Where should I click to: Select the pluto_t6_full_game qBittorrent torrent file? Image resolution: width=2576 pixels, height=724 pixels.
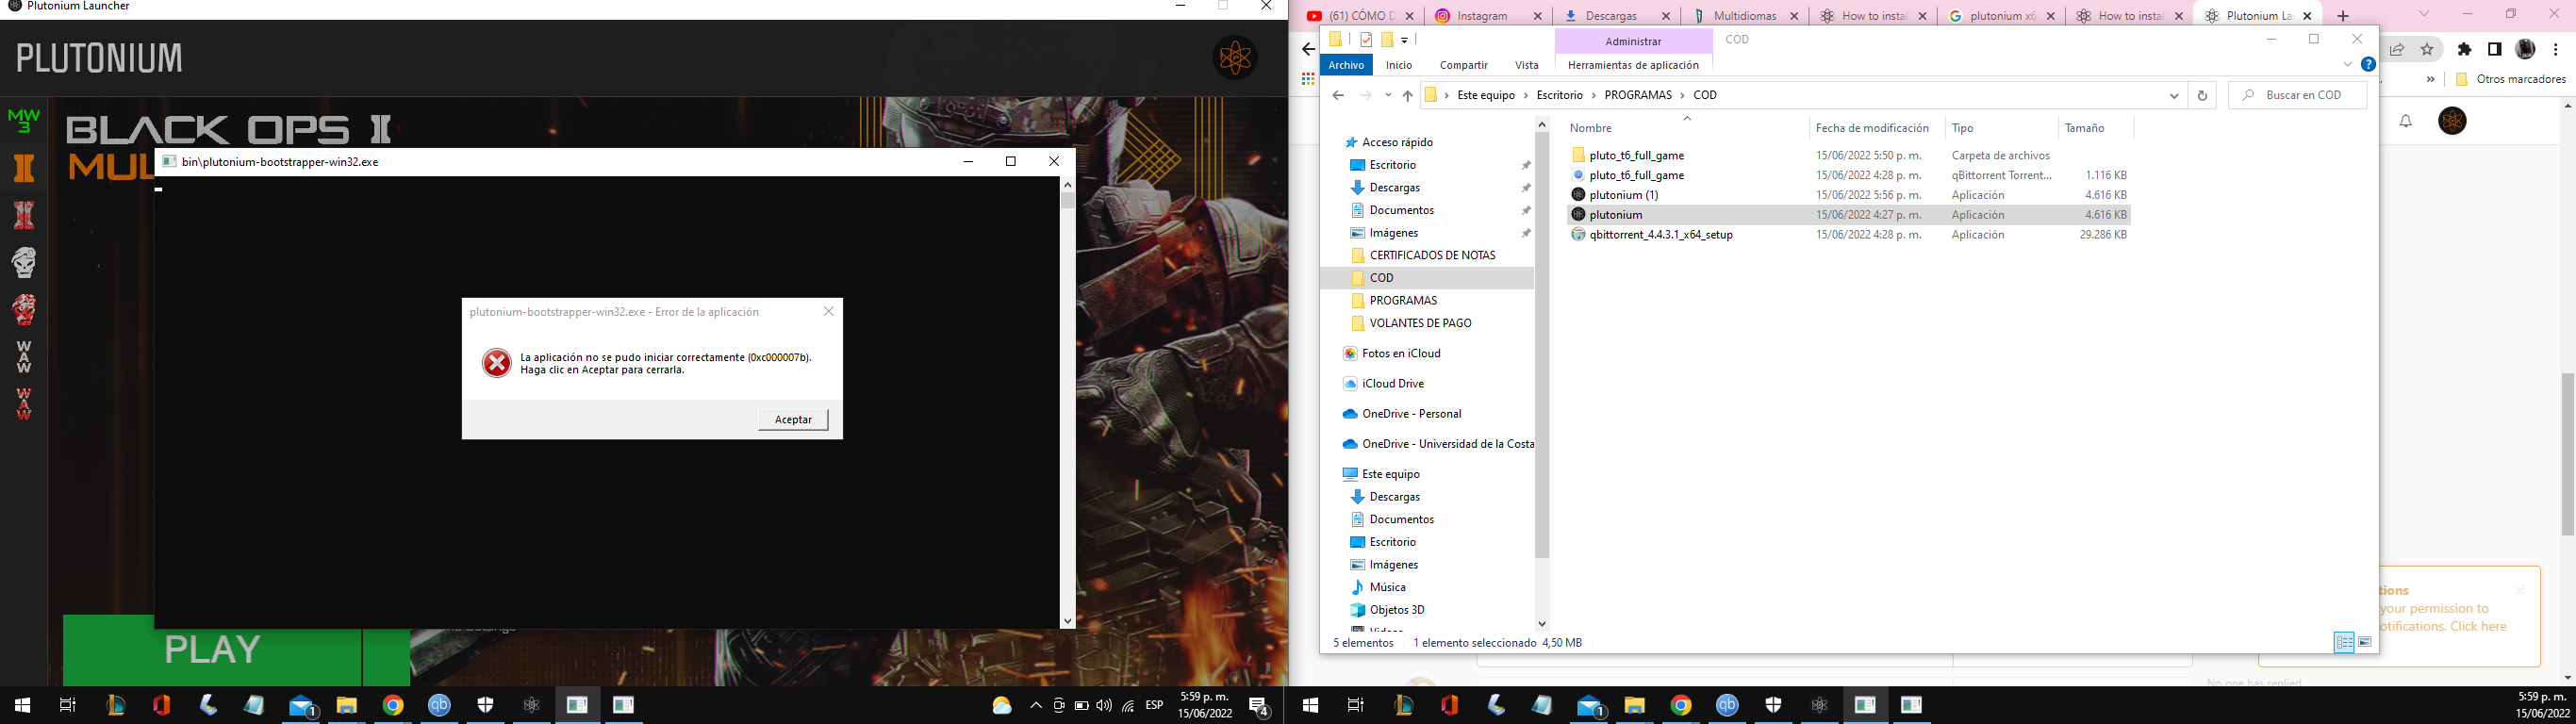pyautogui.click(x=1847, y=175)
